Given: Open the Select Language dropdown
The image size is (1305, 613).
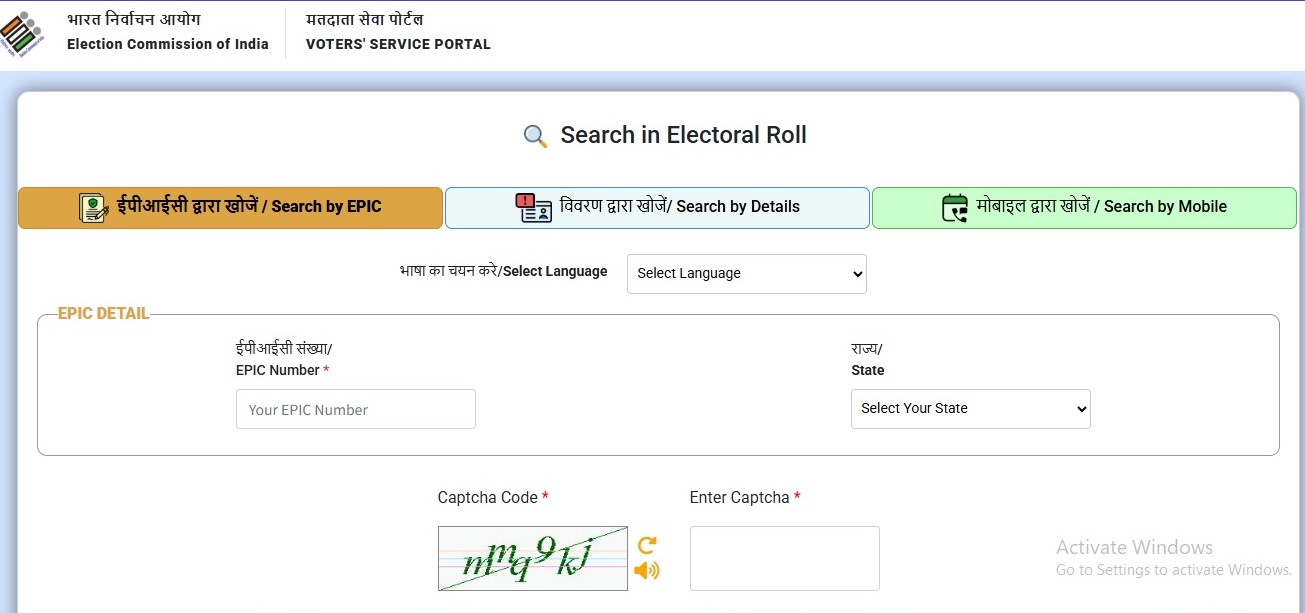Looking at the screenshot, I should pos(746,274).
